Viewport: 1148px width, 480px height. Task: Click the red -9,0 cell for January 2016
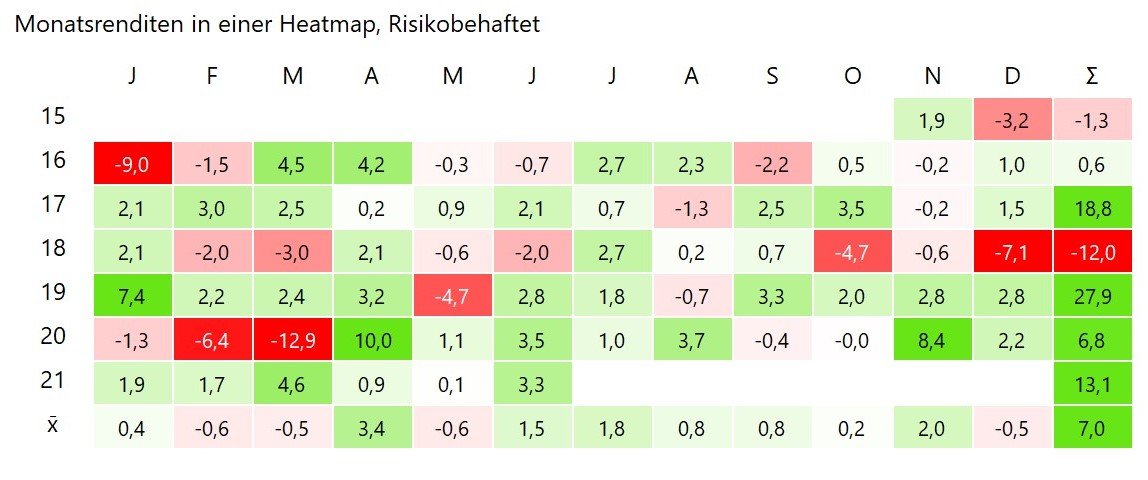tap(132, 163)
